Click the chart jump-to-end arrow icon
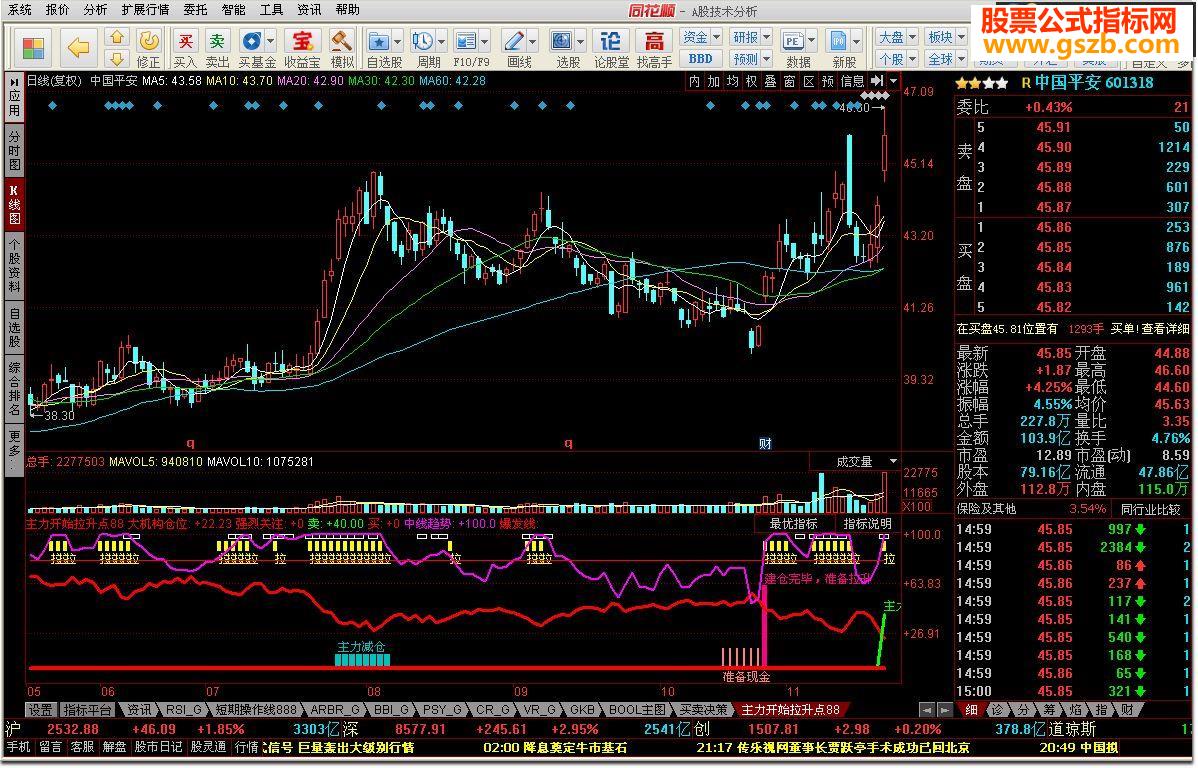This screenshot has width=1198, height=768. click(877, 81)
